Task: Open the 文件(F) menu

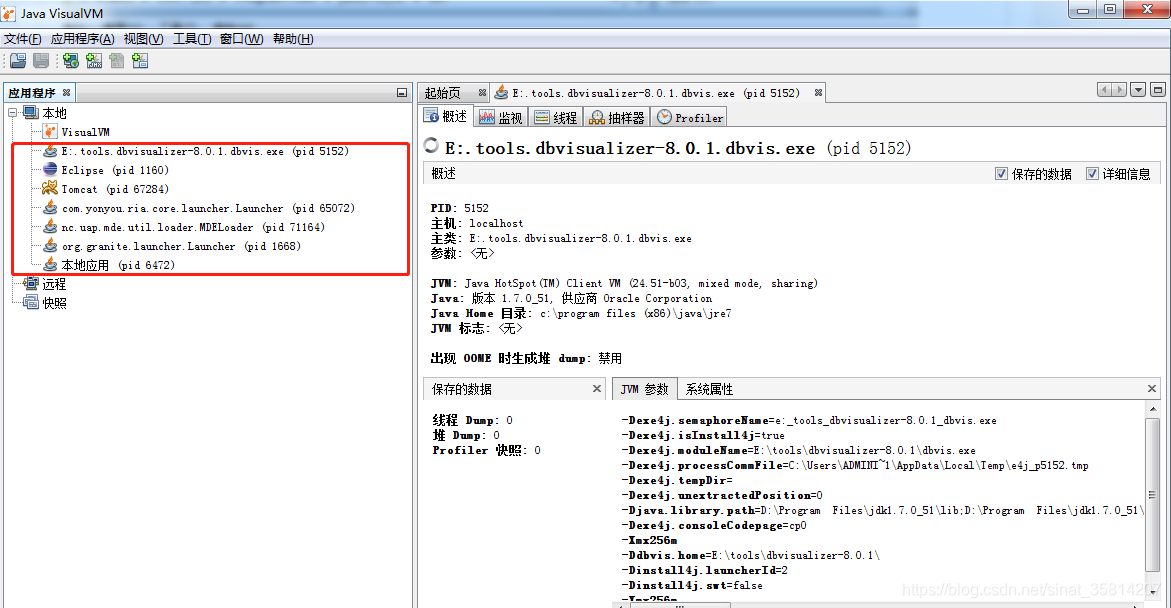Action: (x=22, y=39)
